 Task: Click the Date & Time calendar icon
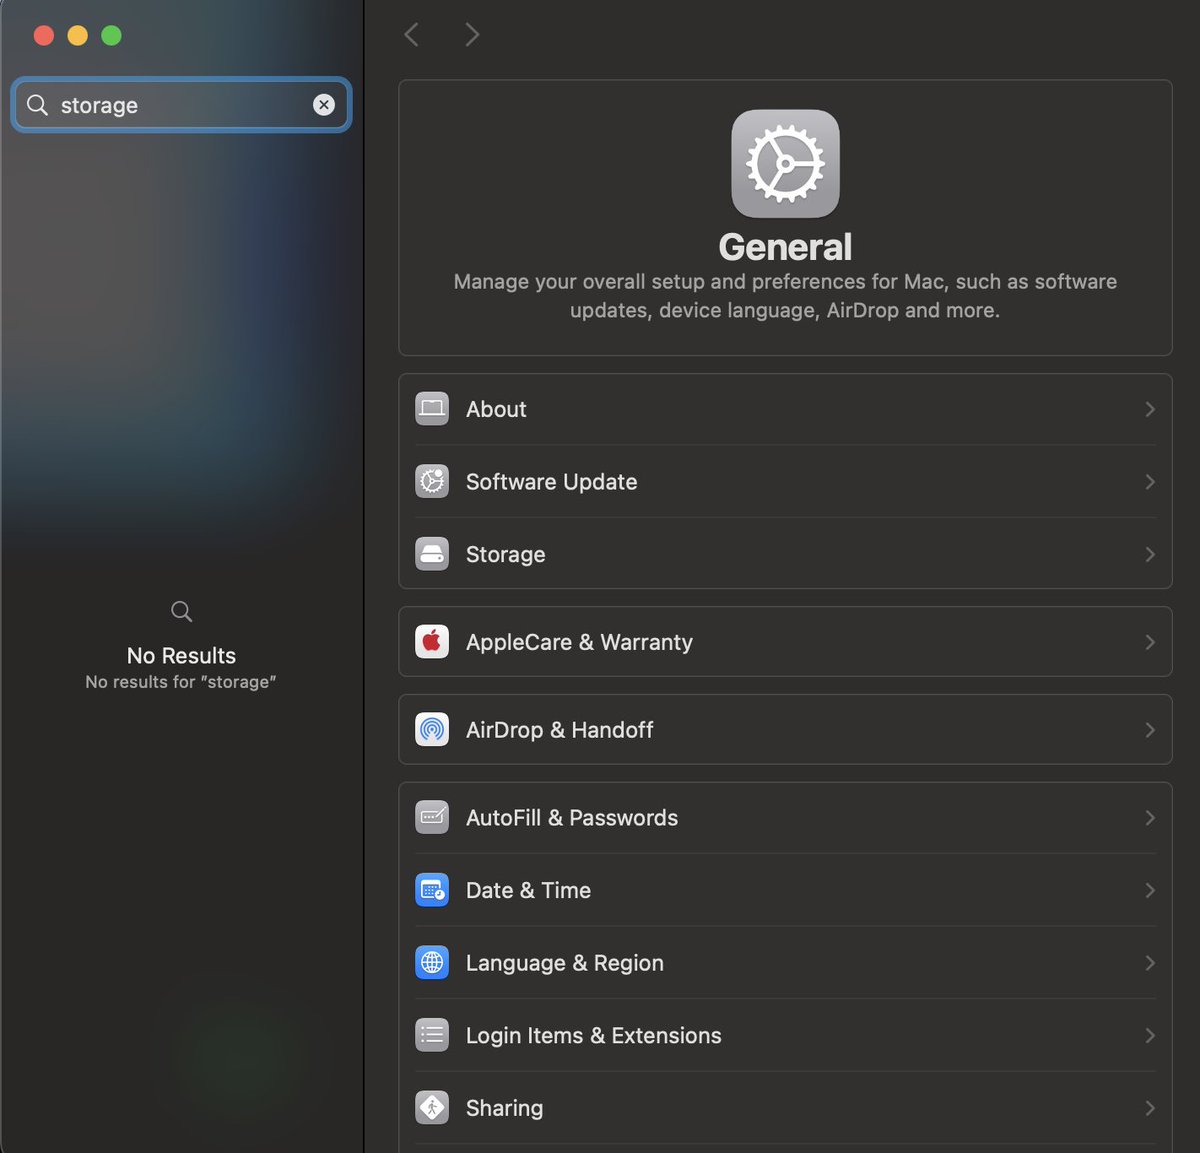(x=432, y=890)
